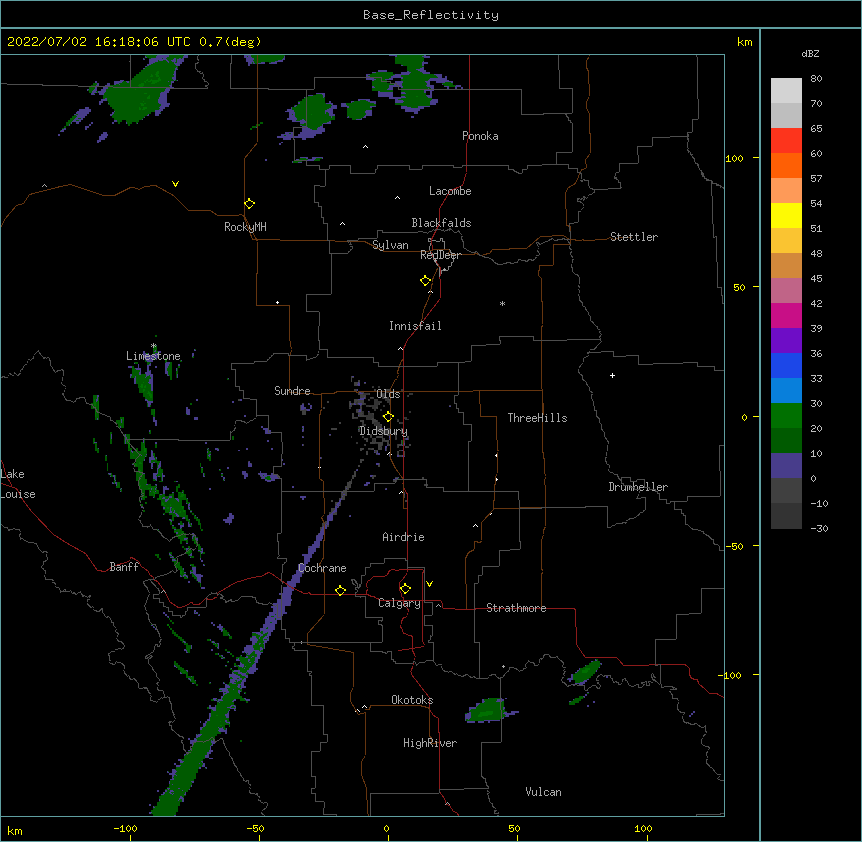
Task: Select the Blackfalds label
Action: (x=441, y=223)
